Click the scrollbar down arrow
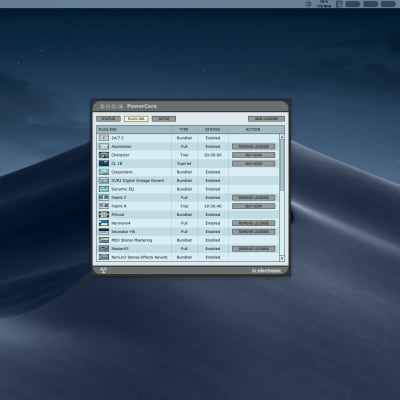 tap(282, 258)
